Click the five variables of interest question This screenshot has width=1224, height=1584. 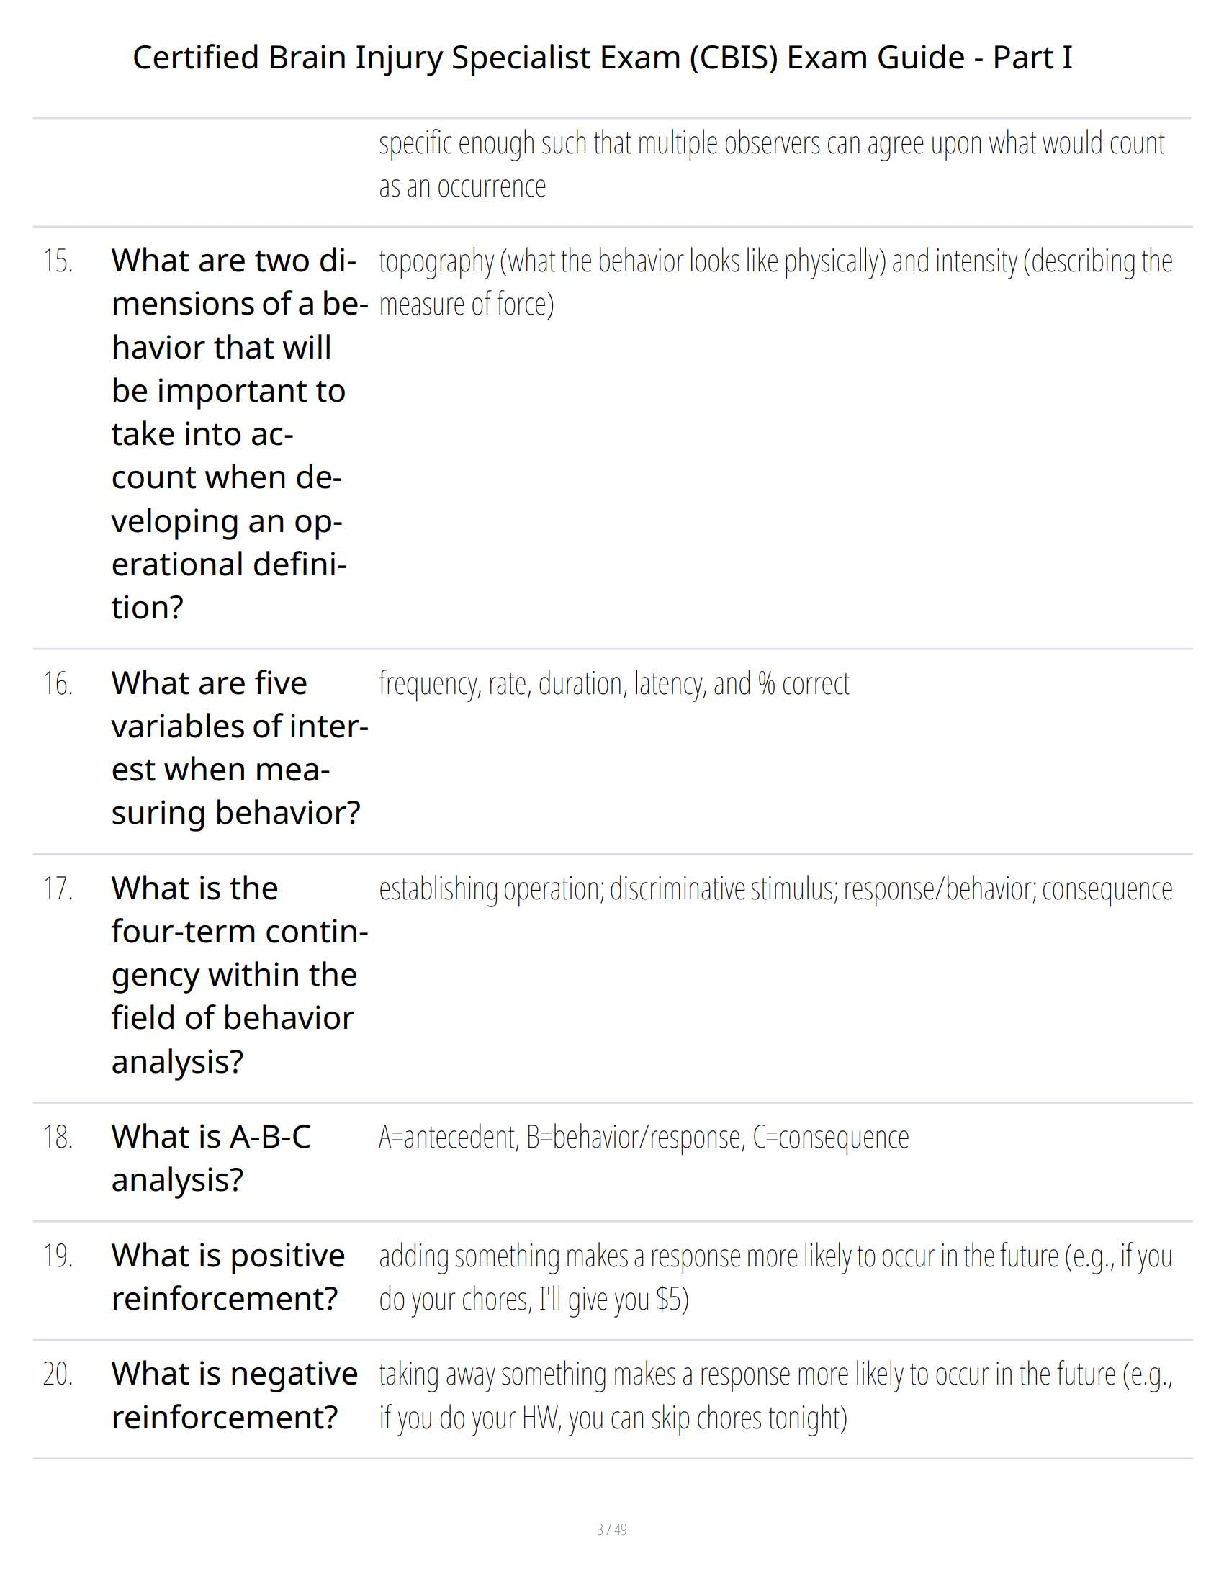239,747
